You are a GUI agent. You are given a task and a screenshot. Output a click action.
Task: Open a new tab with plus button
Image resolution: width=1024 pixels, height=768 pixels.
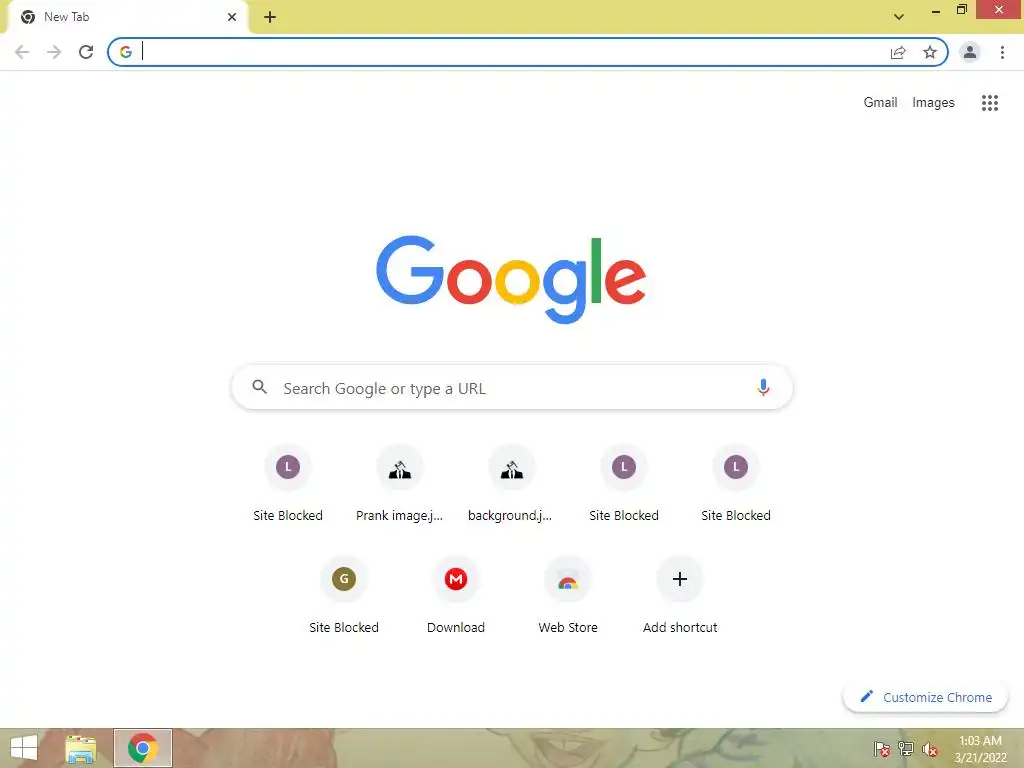tap(270, 17)
